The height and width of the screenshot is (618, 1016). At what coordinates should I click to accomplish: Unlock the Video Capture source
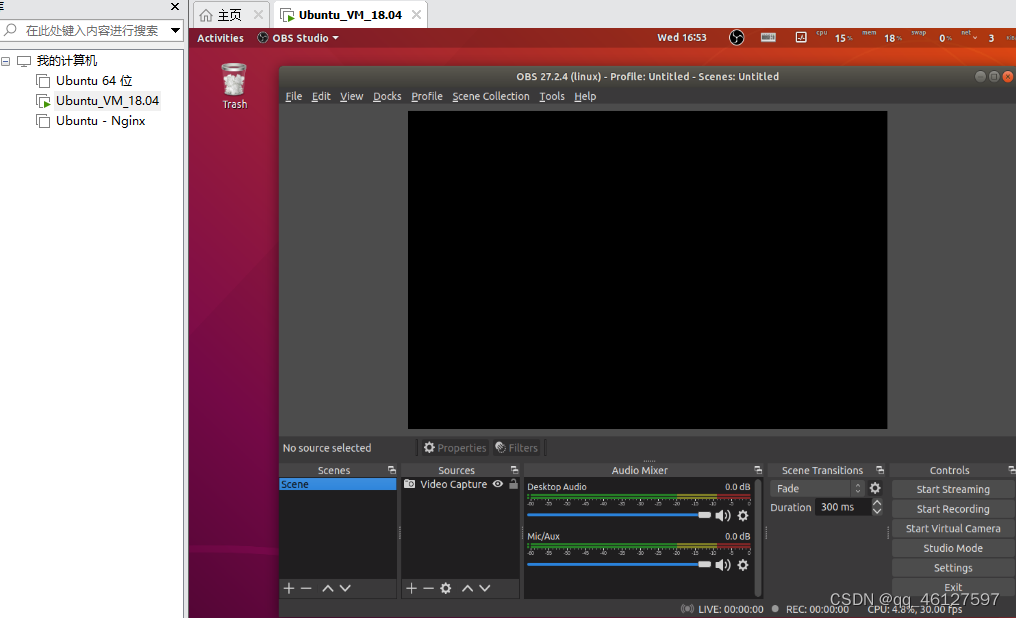pos(513,484)
